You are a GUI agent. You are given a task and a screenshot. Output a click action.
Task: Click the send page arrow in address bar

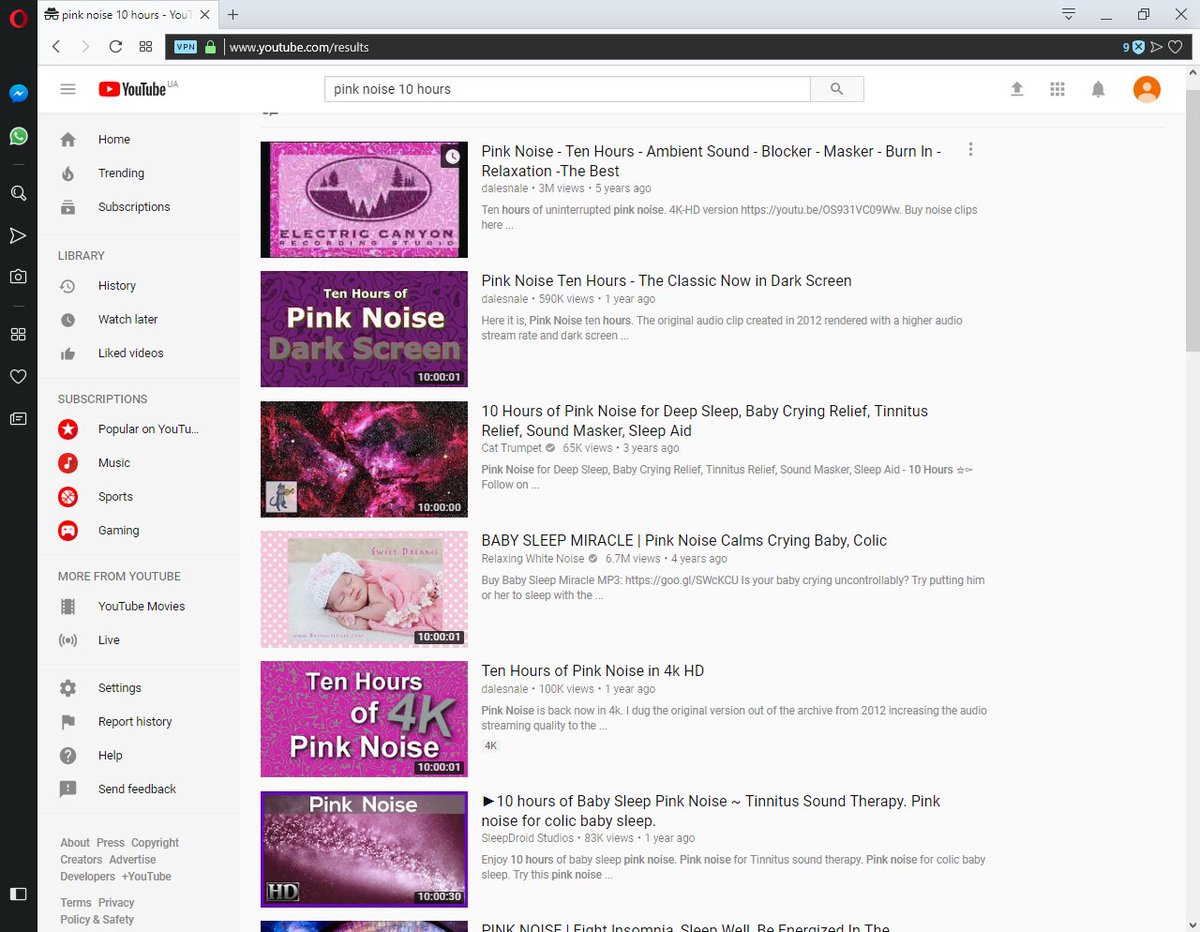pos(1156,47)
